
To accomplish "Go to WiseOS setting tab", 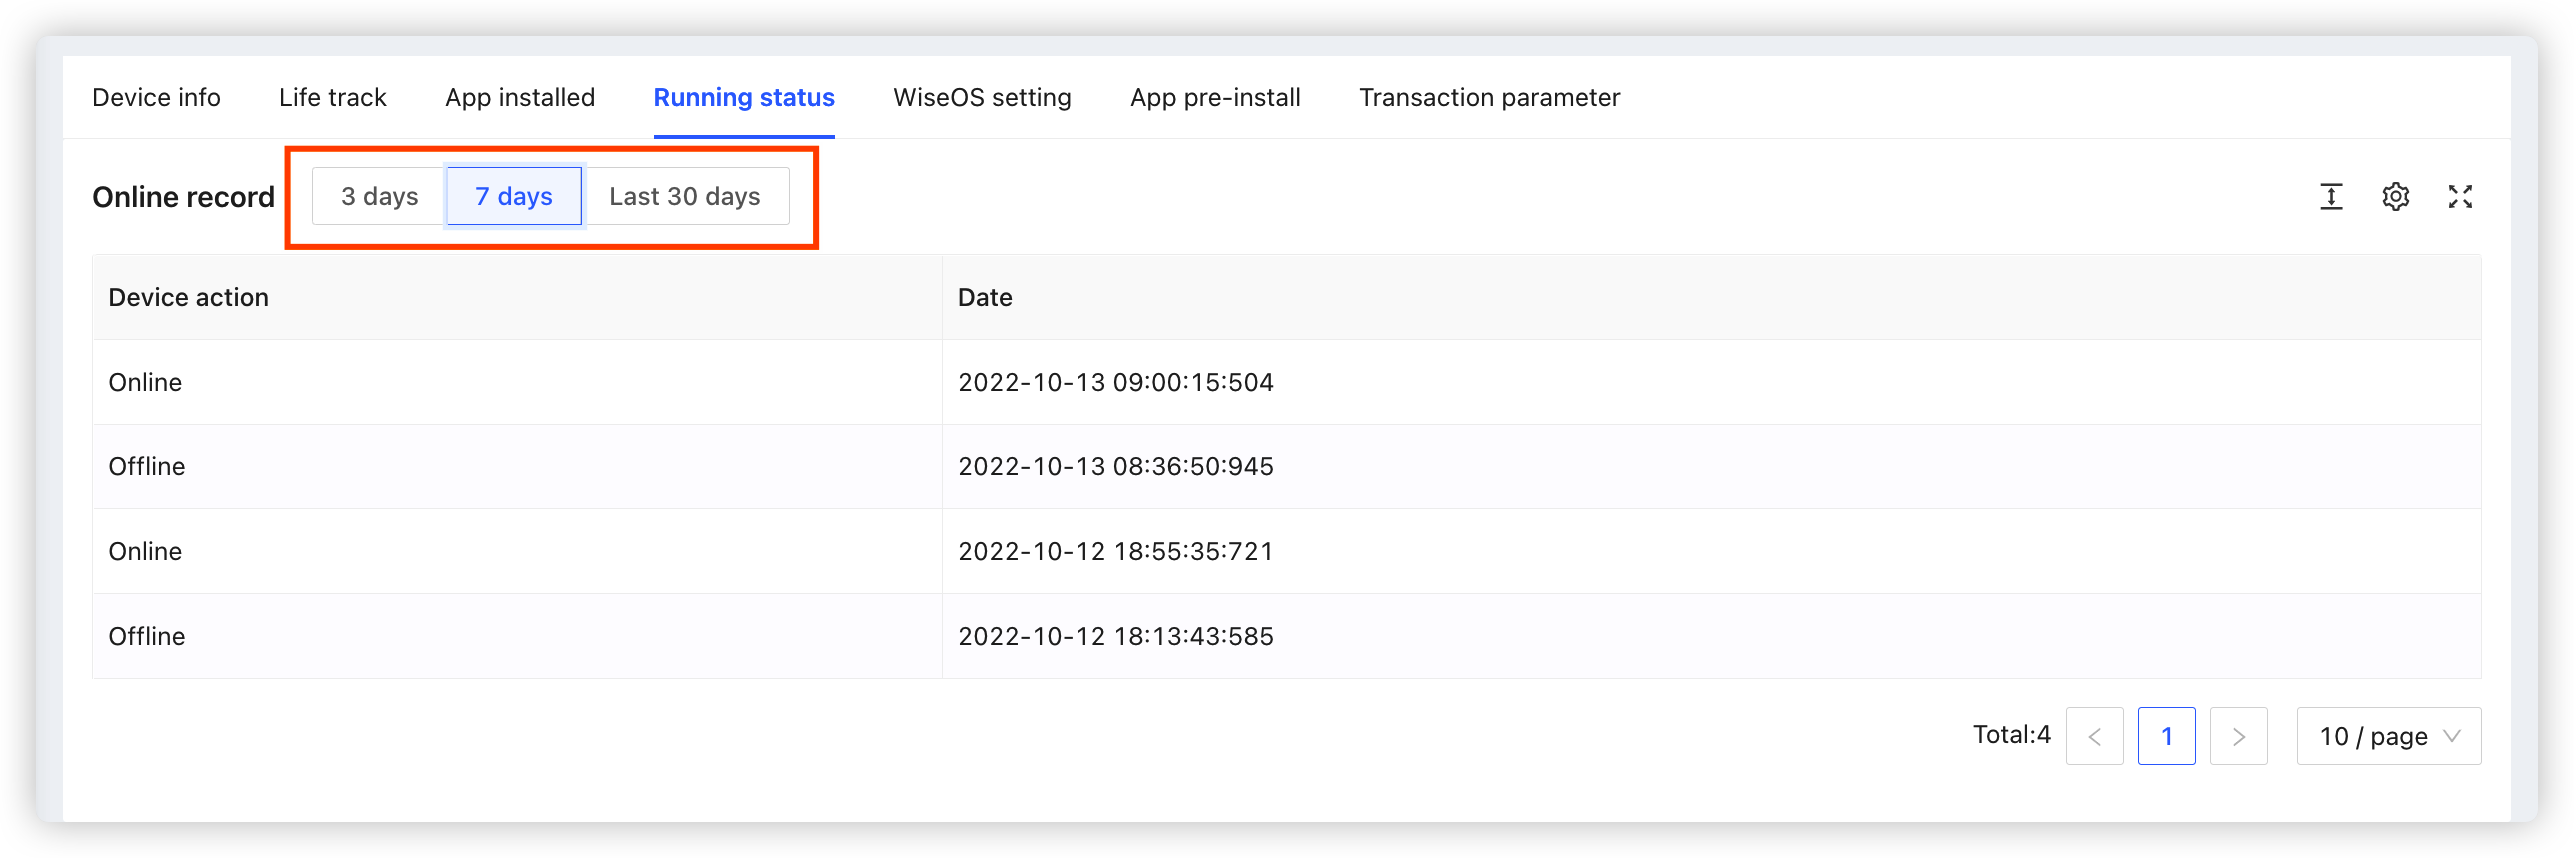I will click(982, 97).
